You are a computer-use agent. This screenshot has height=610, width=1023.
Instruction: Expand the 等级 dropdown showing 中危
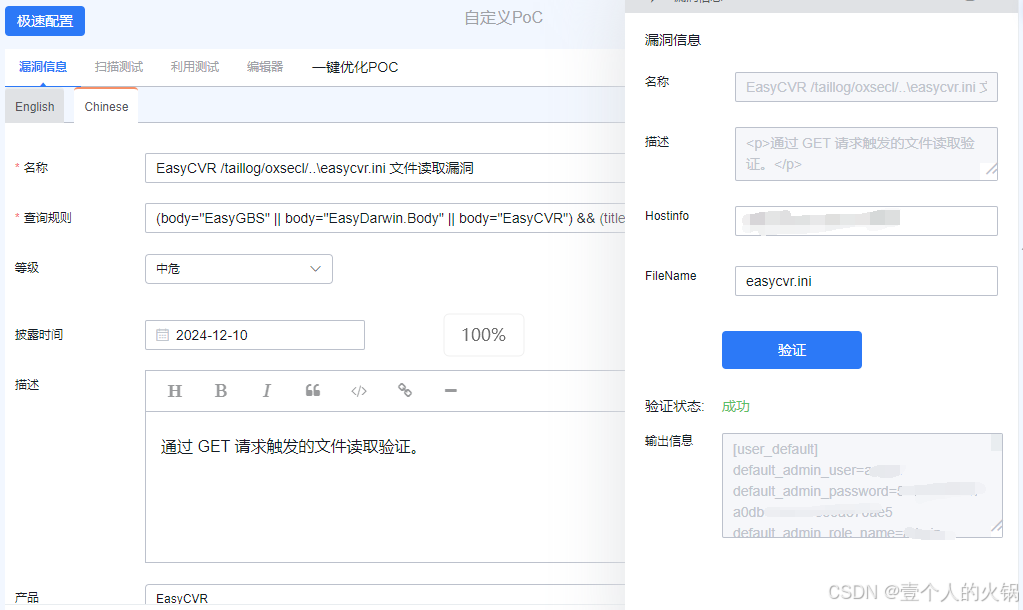pyautogui.click(x=239, y=269)
